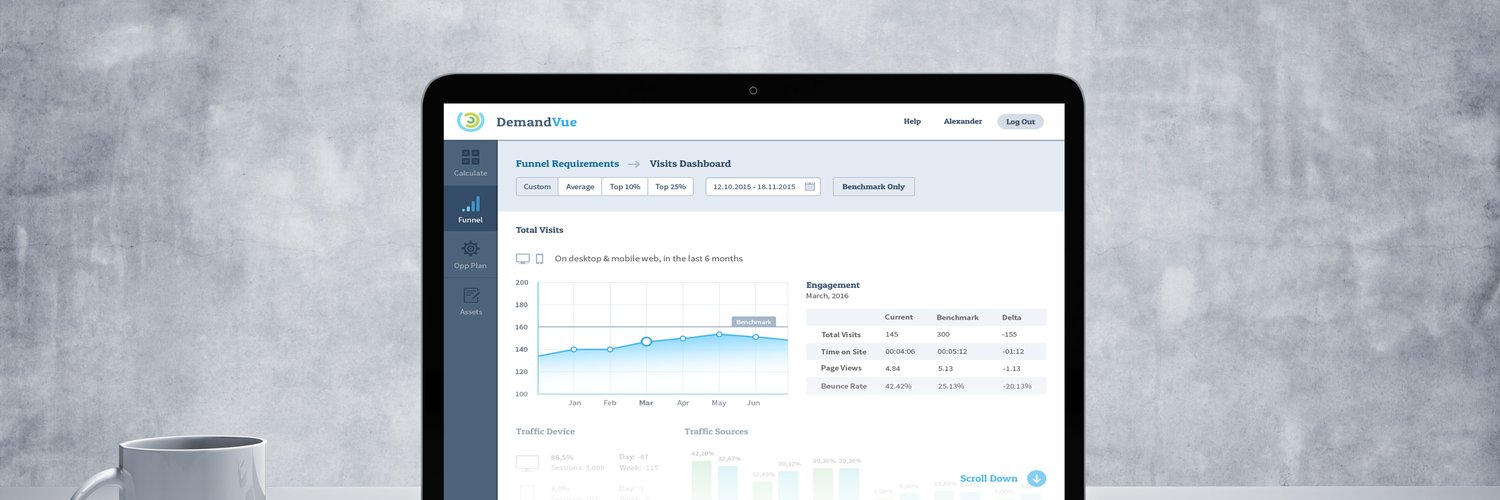Select the Custom benchmark segment
1500x500 pixels.
[x=537, y=186]
